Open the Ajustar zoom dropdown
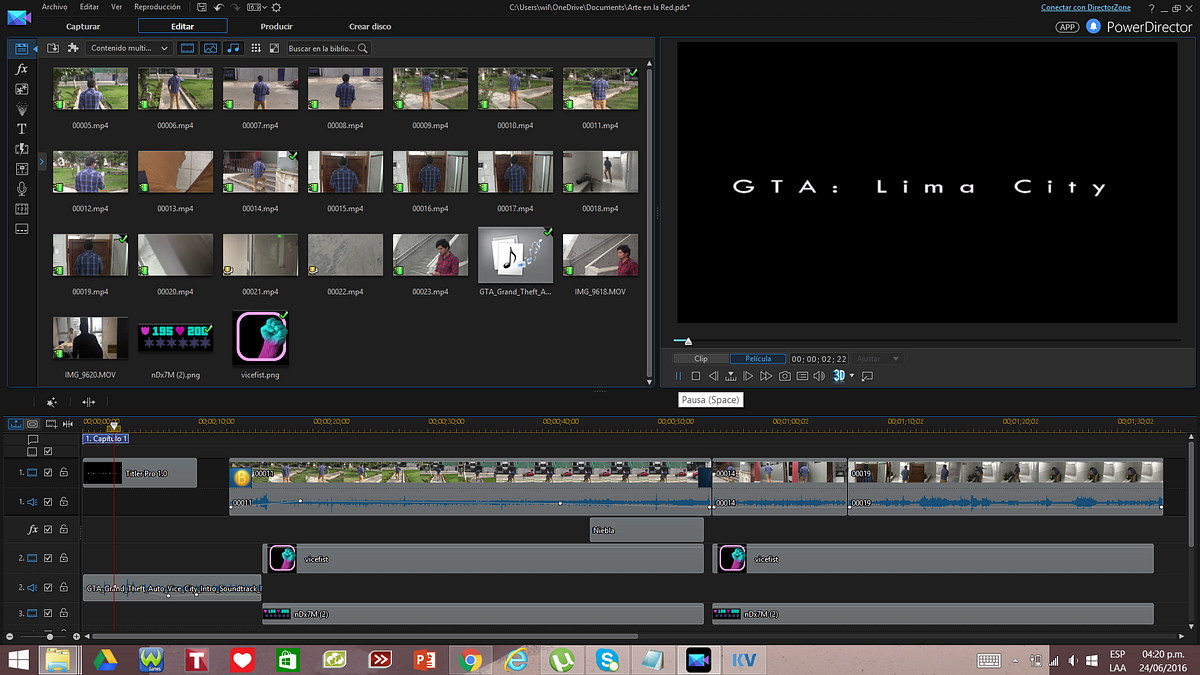Image resolution: width=1200 pixels, height=675 pixels. [x=877, y=358]
